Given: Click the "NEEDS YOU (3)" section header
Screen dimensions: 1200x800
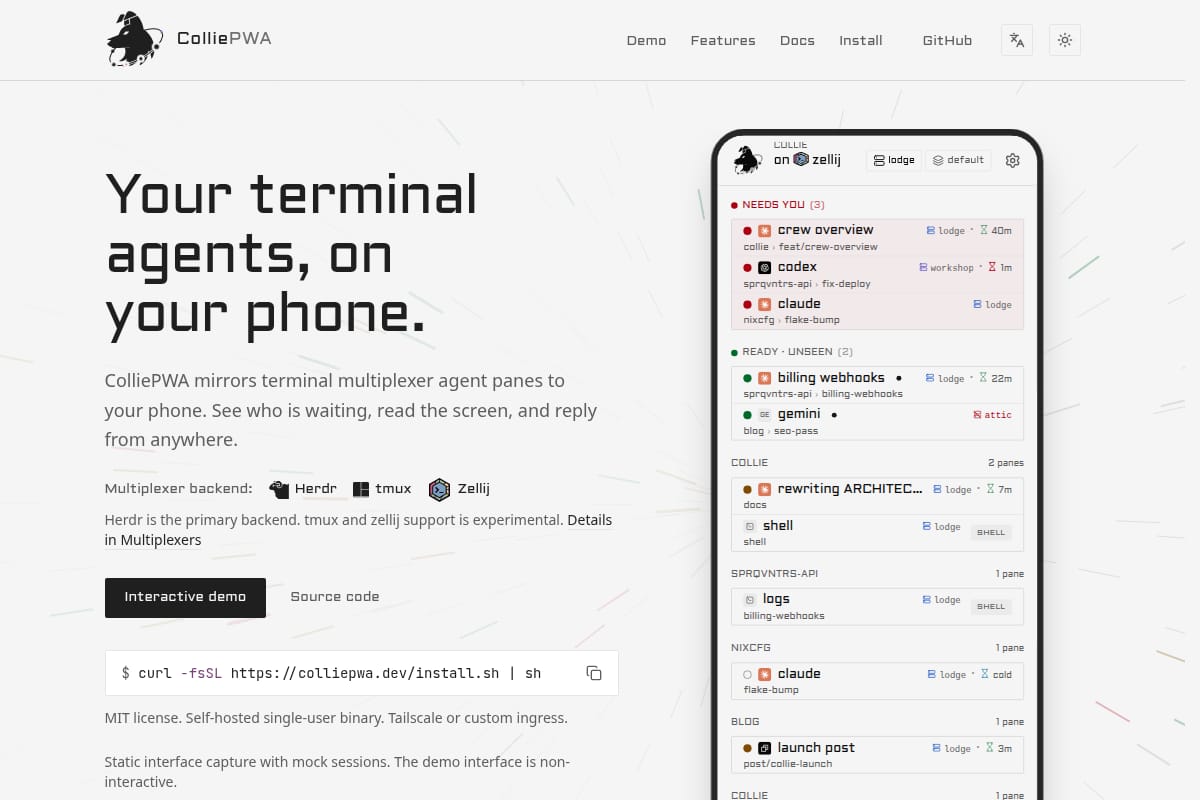Looking at the screenshot, I should point(777,204).
